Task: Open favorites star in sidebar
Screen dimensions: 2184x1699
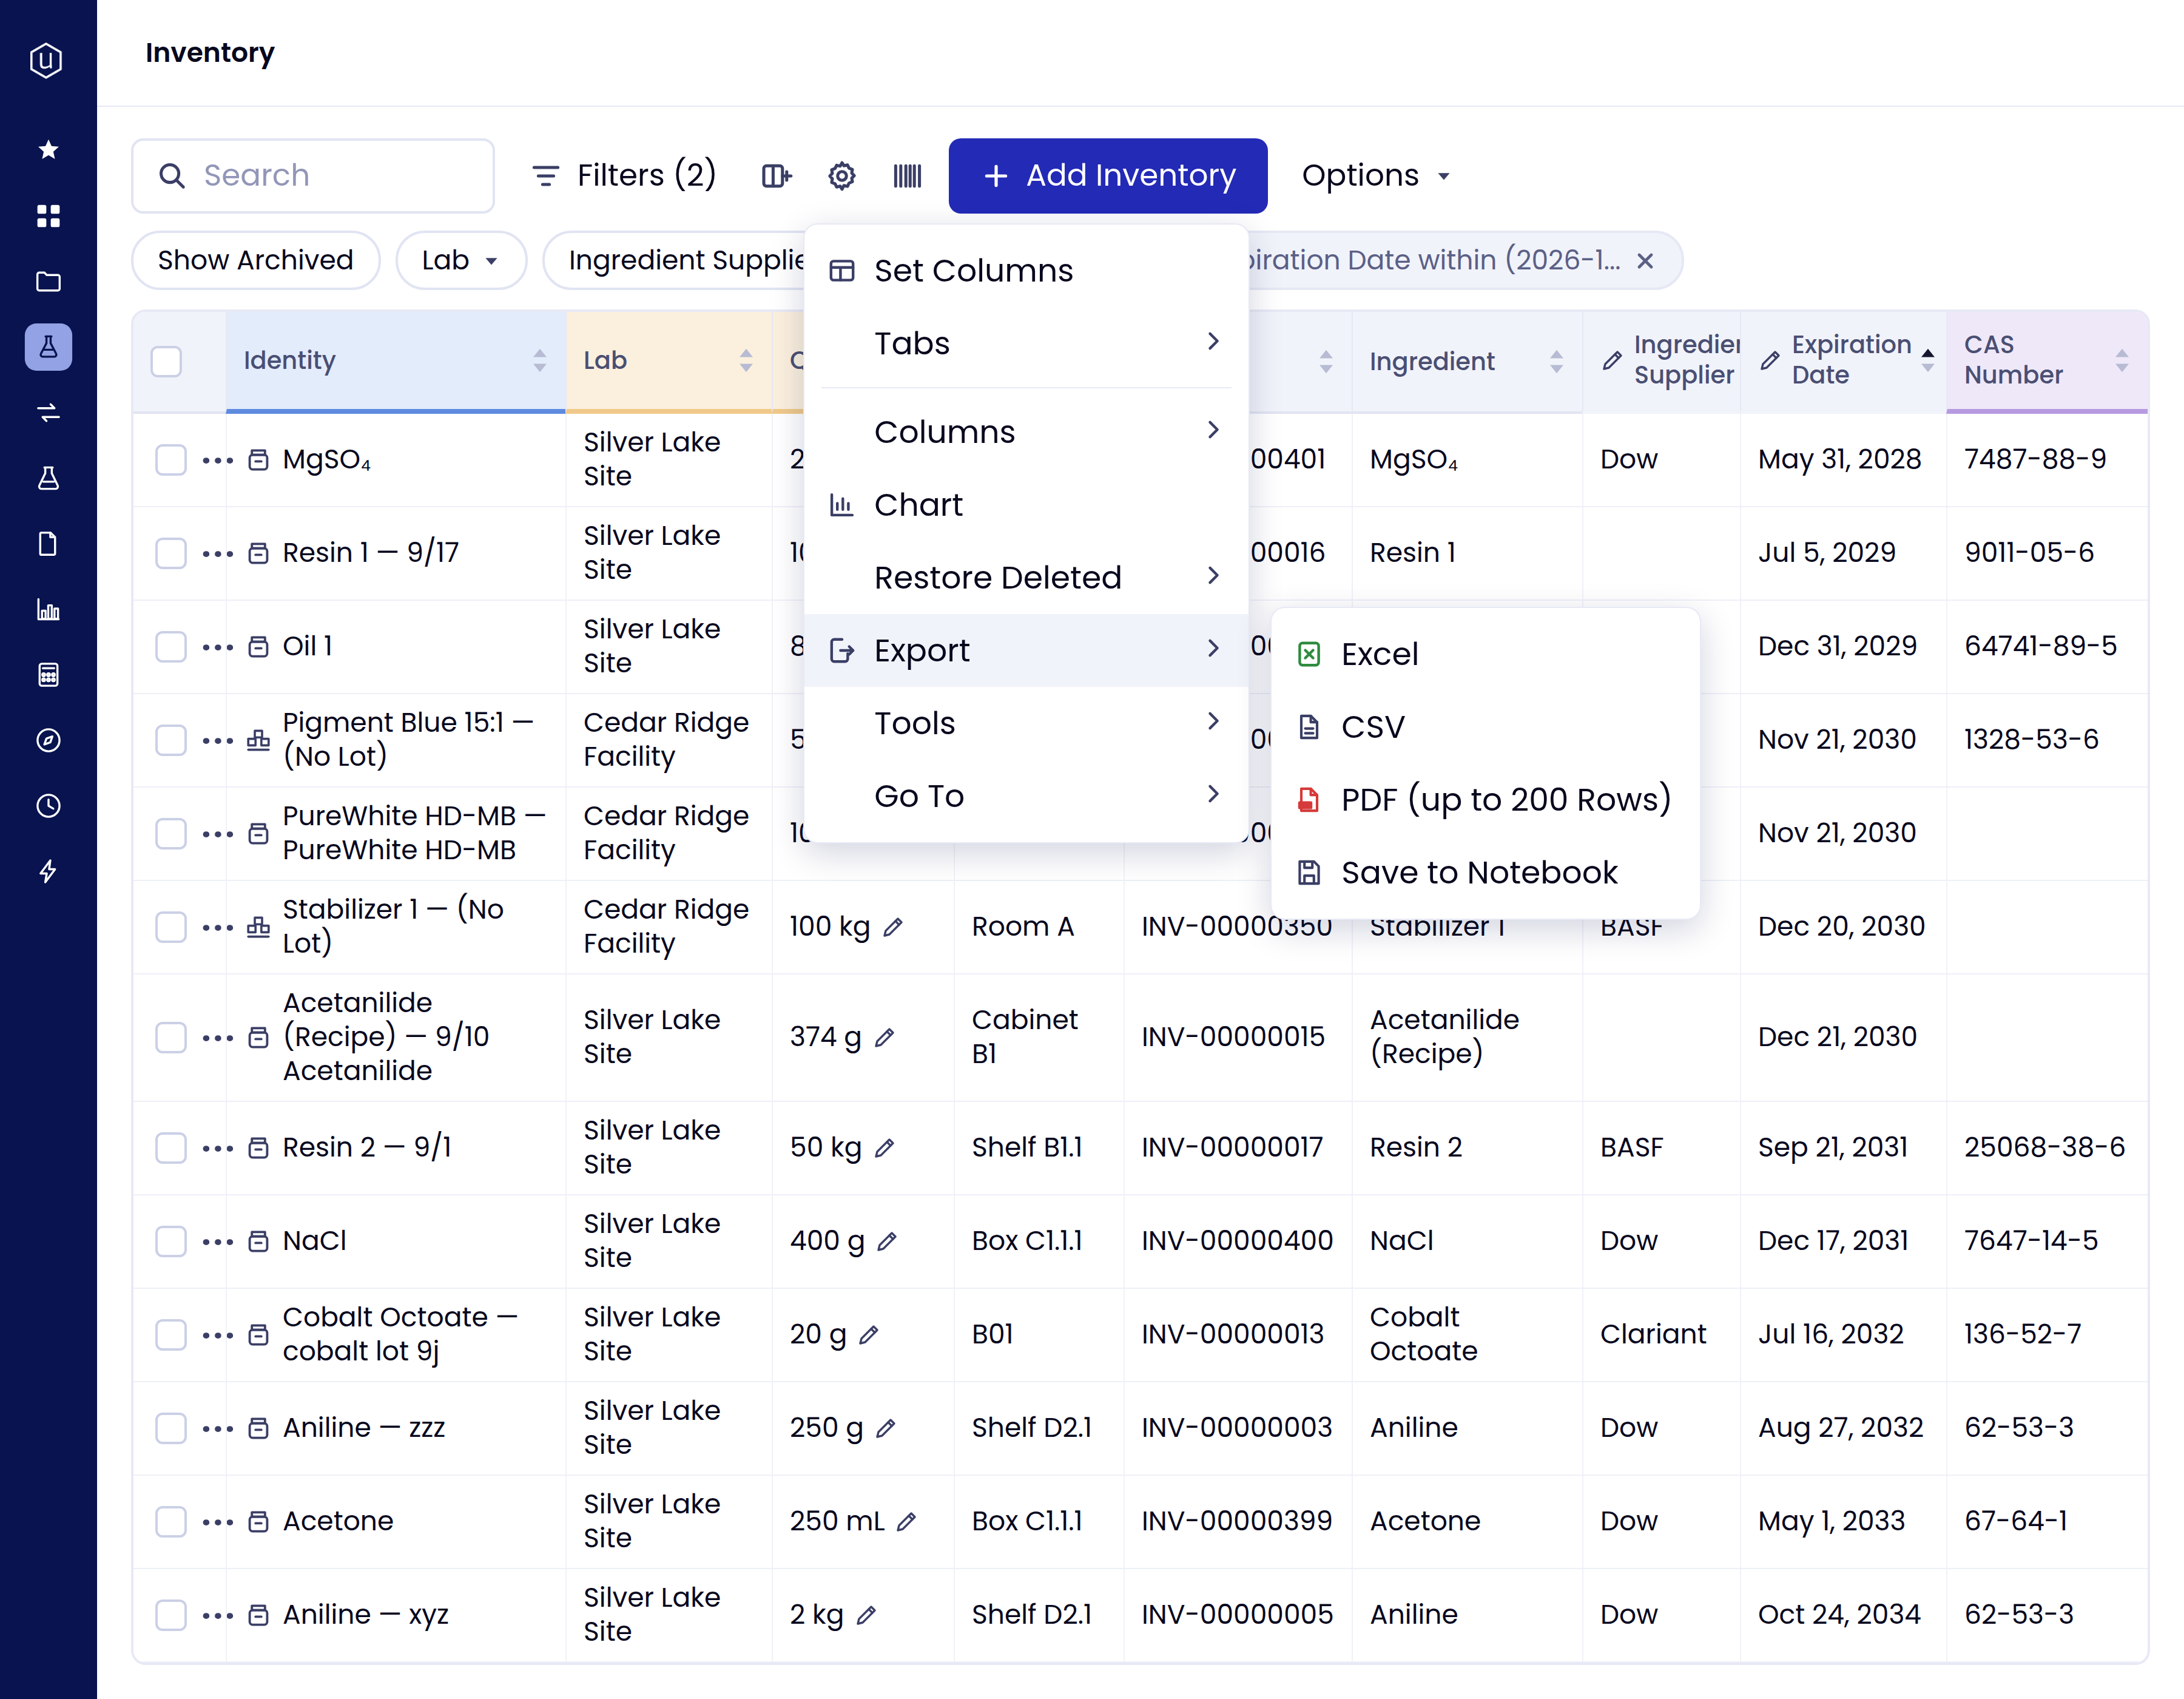Action: point(48,150)
